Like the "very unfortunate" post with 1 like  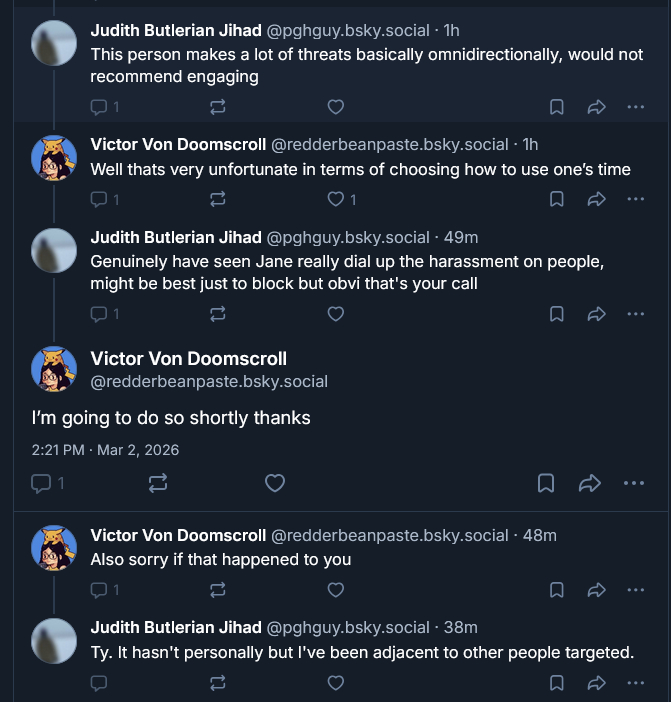(337, 199)
